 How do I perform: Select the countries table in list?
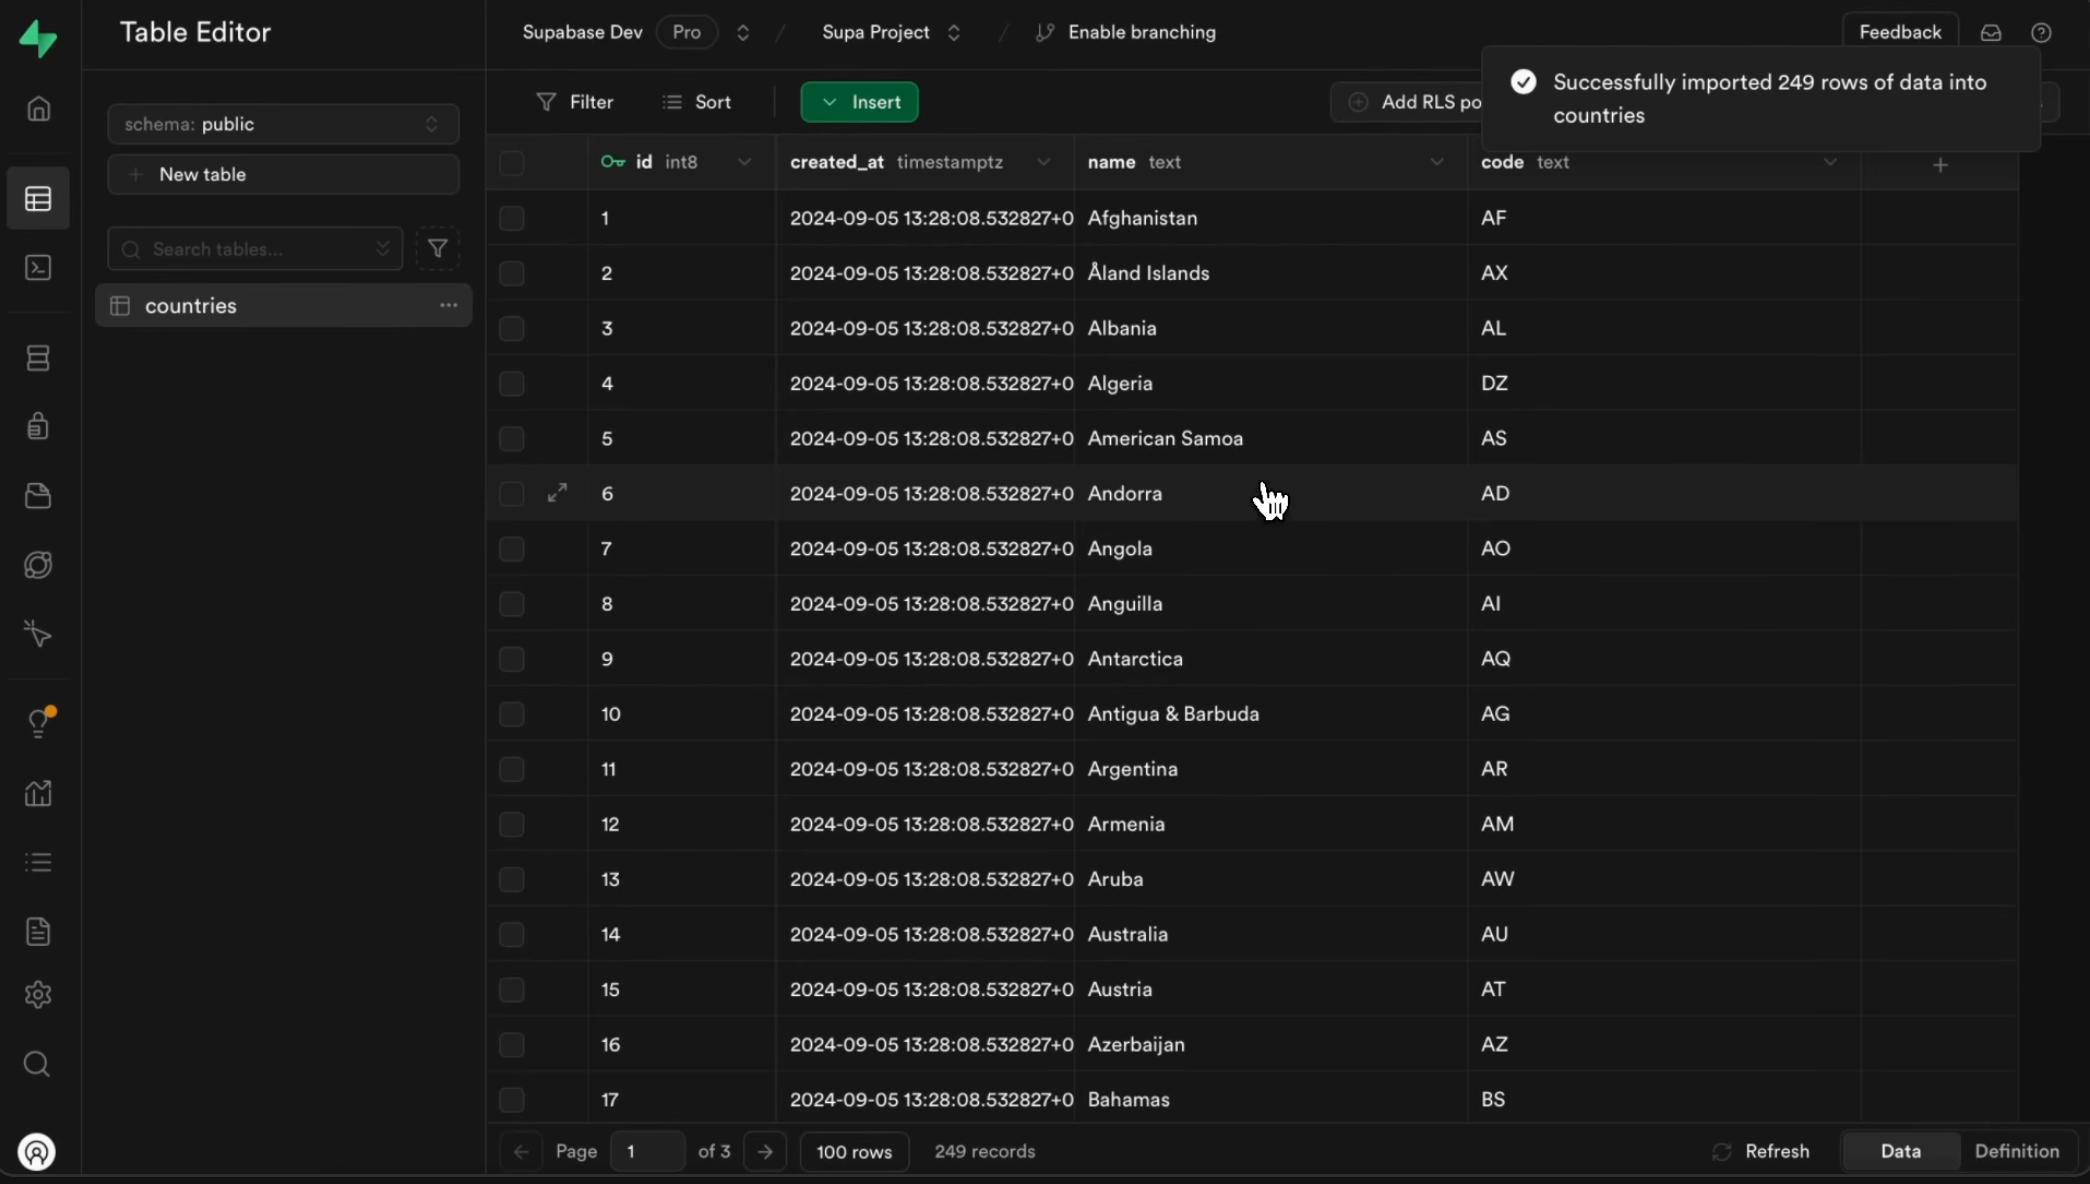pyautogui.click(x=190, y=306)
